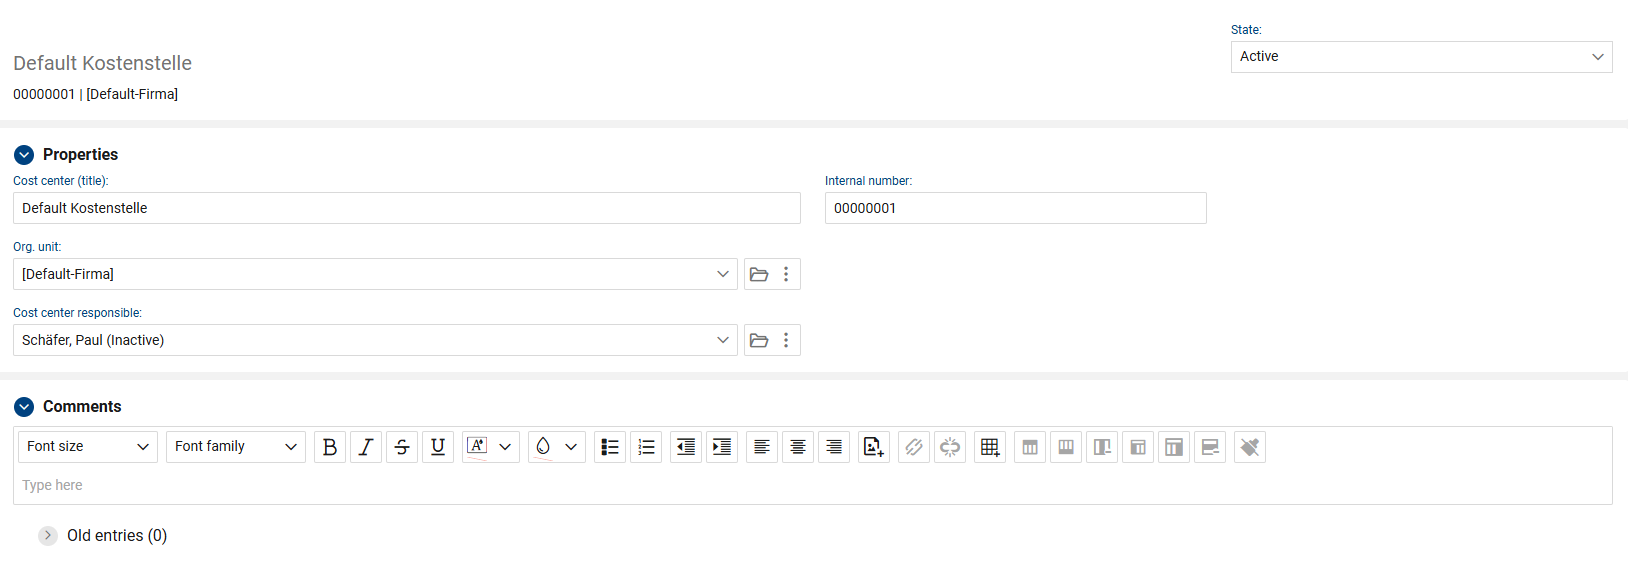Click the text color A icon
This screenshot has width=1628, height=582.
[477, 447]
